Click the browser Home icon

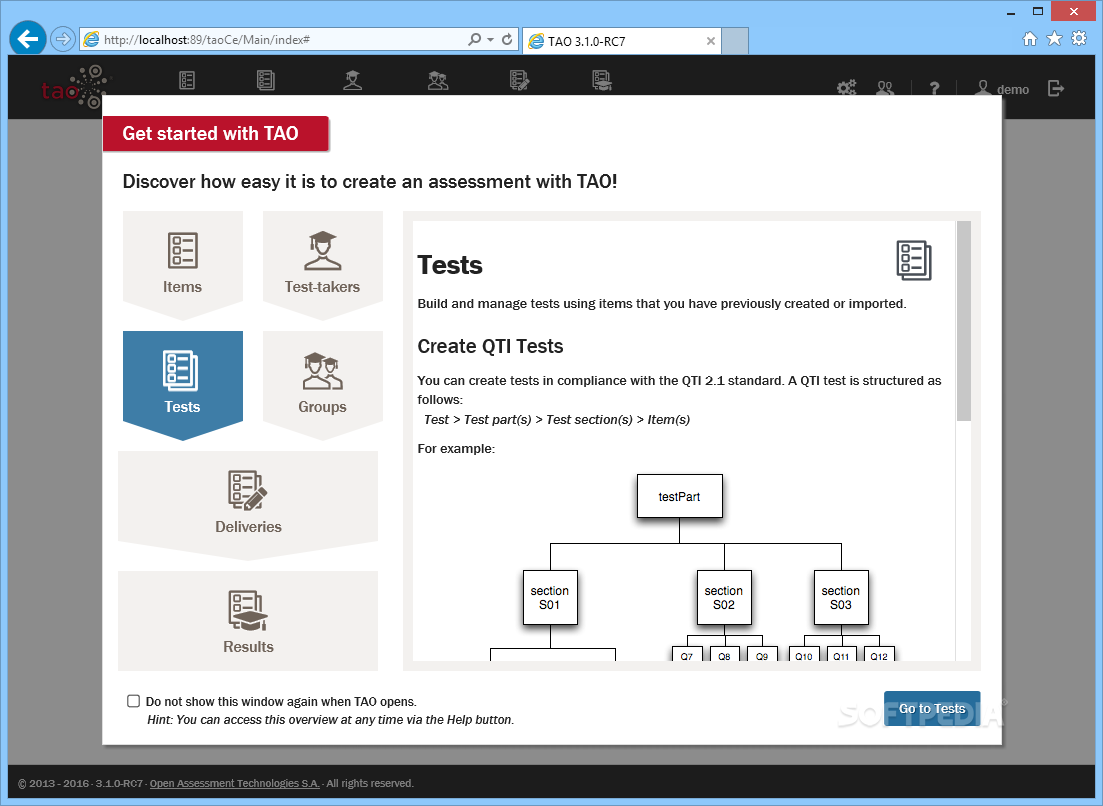point(1030,39)
